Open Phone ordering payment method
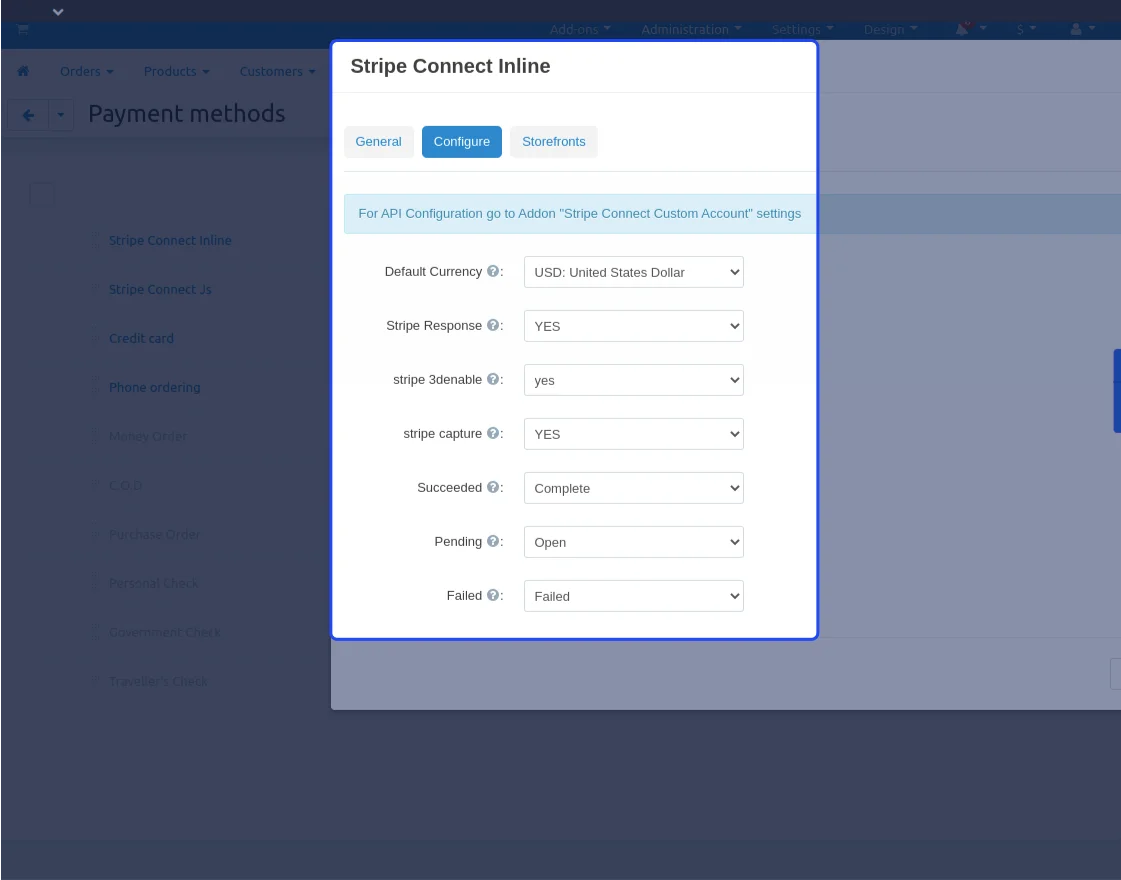 [x=154, y=387]
